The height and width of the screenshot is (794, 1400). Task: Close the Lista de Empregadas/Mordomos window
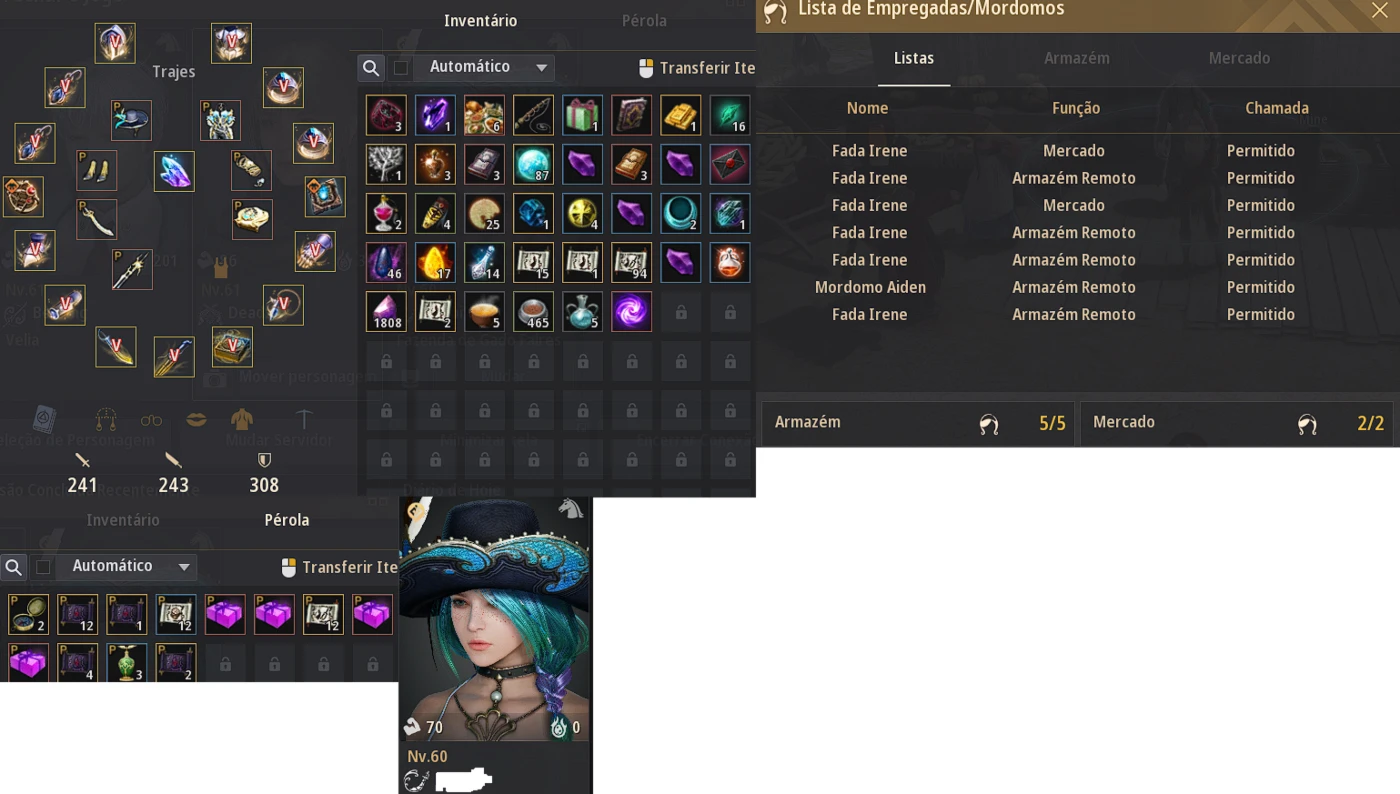(x=1379, y=11)
